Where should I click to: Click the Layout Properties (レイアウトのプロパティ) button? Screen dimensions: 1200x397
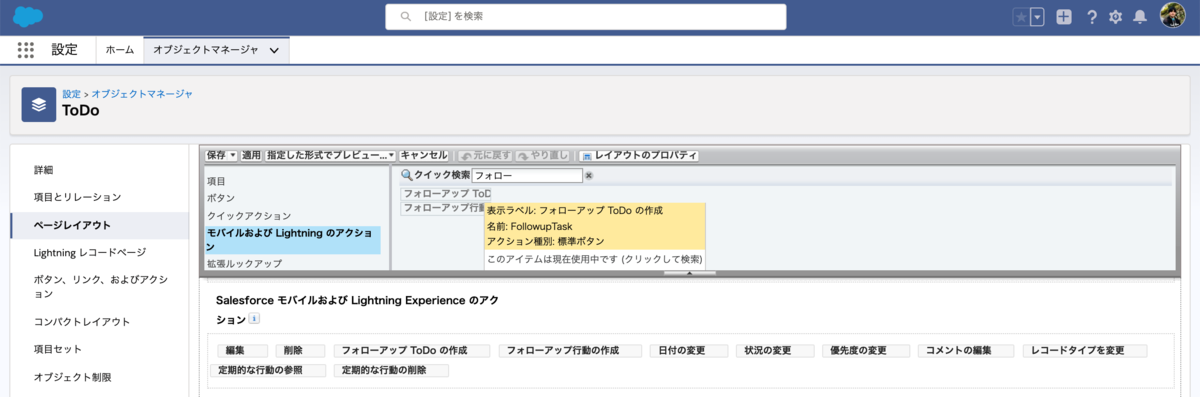(639, 156)
